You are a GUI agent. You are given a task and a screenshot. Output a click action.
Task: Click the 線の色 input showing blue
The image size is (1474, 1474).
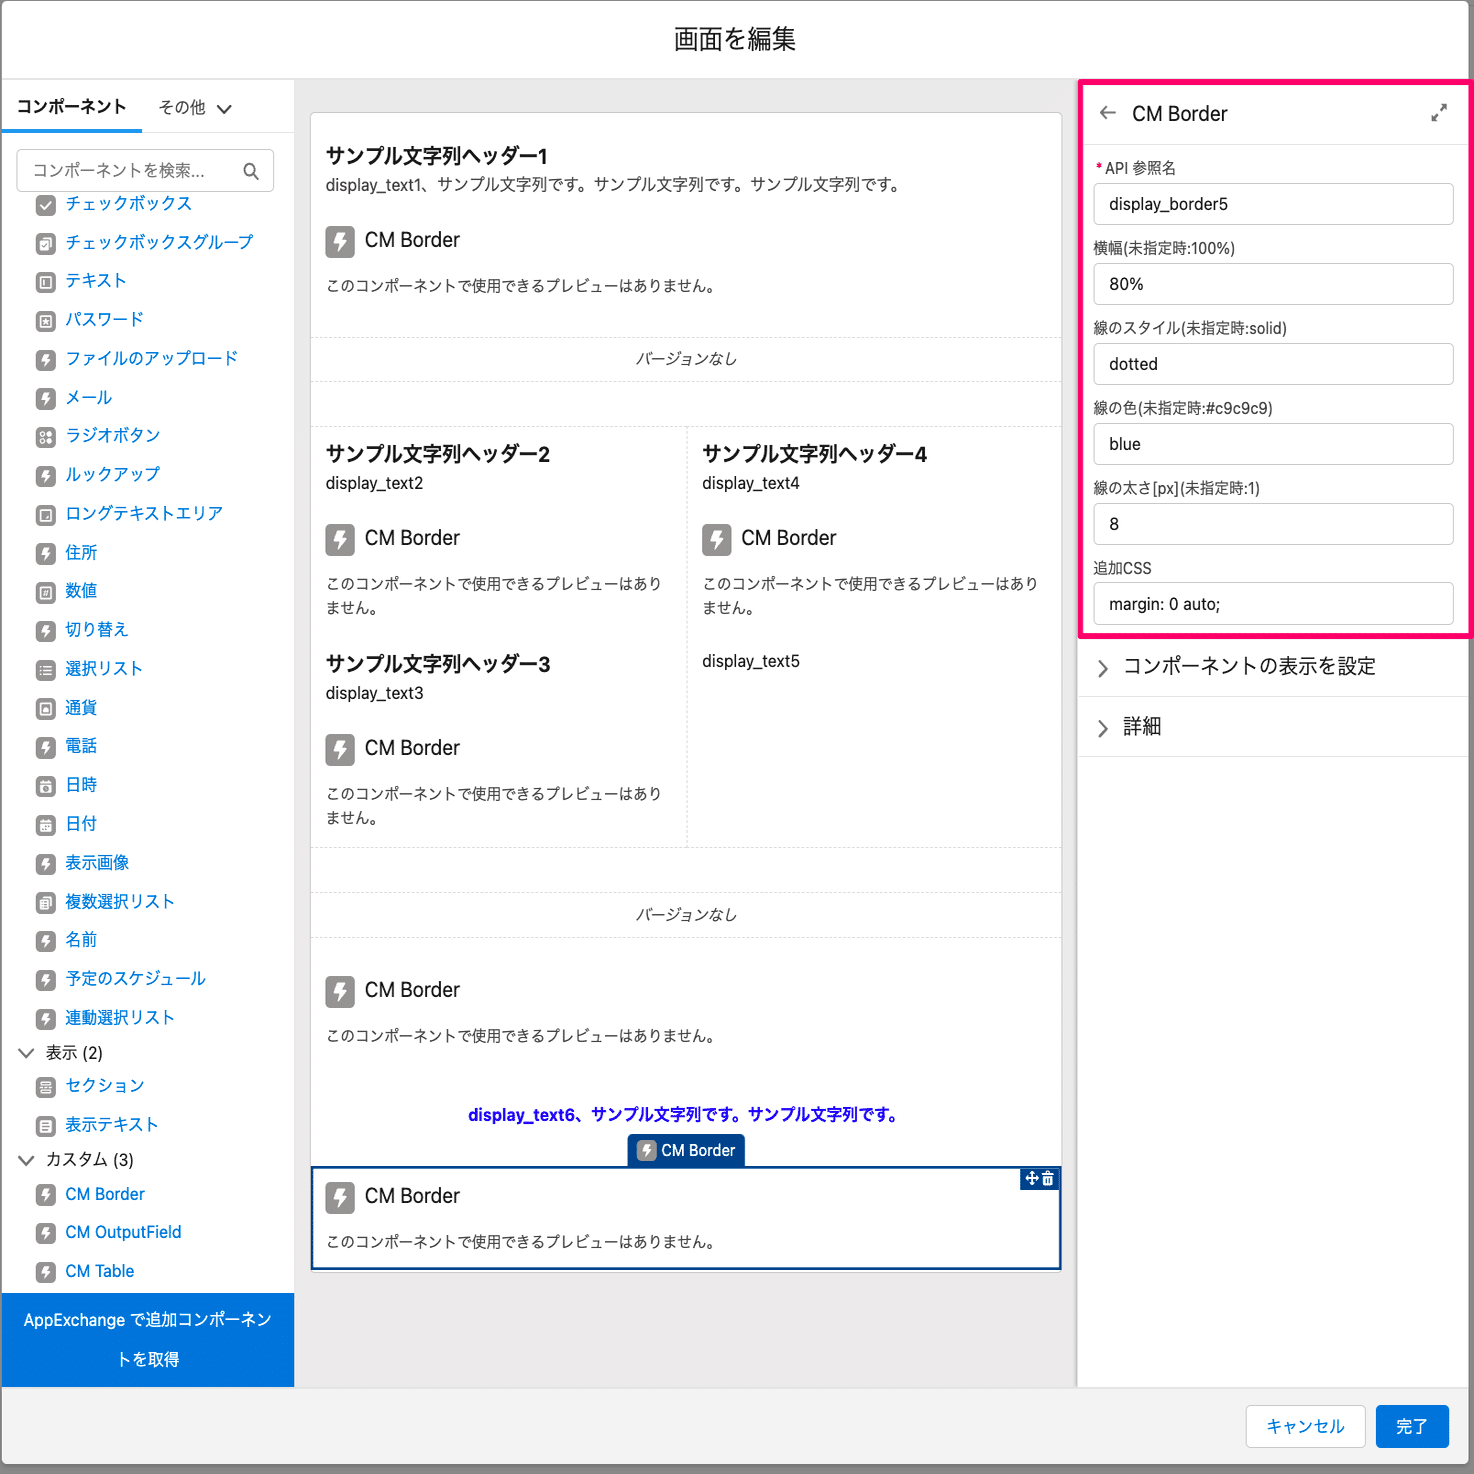[1272, 444]
